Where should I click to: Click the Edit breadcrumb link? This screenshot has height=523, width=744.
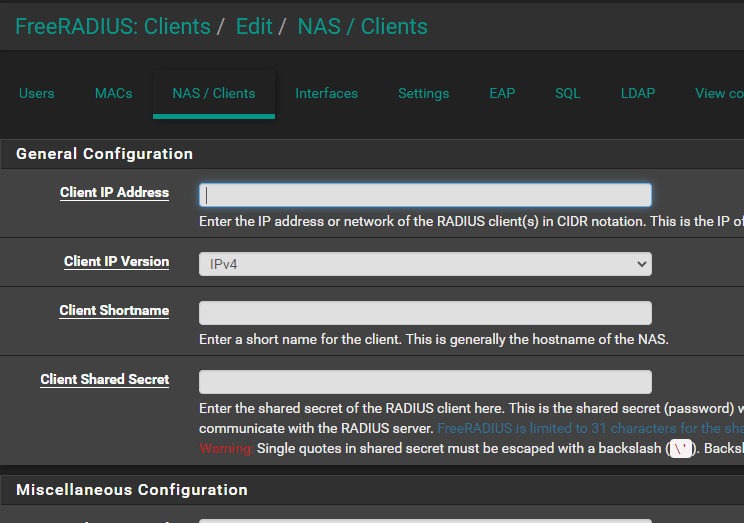(254, 27)
